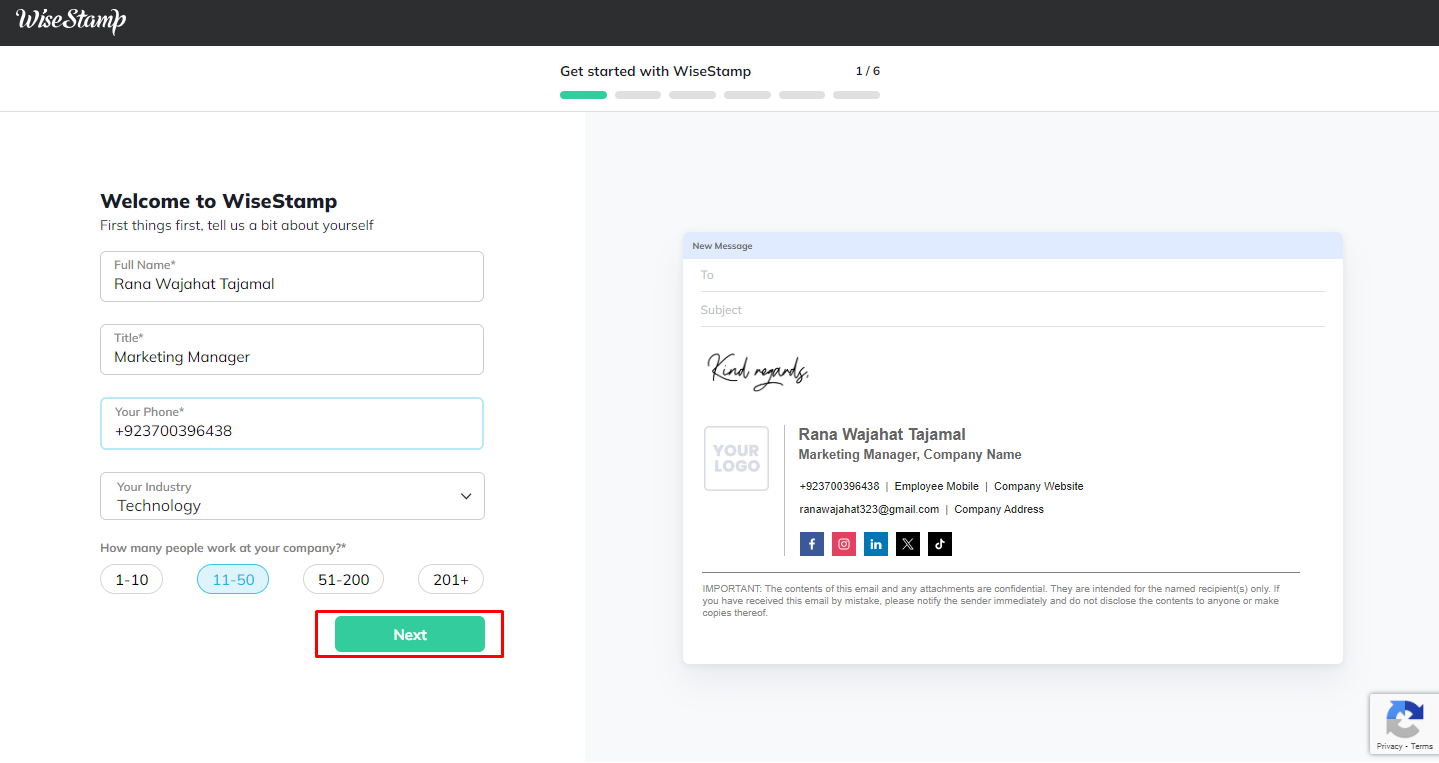Click the Industry dropdown chevron arrow
Image resolution: width=1439 pixels, height=763 pixels.
[x=466, y=496]
